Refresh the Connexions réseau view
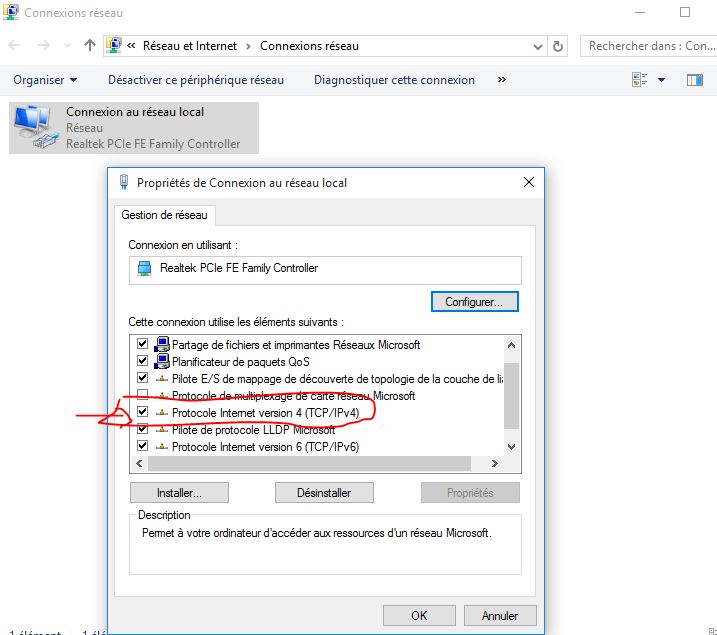This screenshot has width=717, height=635. 557,46
